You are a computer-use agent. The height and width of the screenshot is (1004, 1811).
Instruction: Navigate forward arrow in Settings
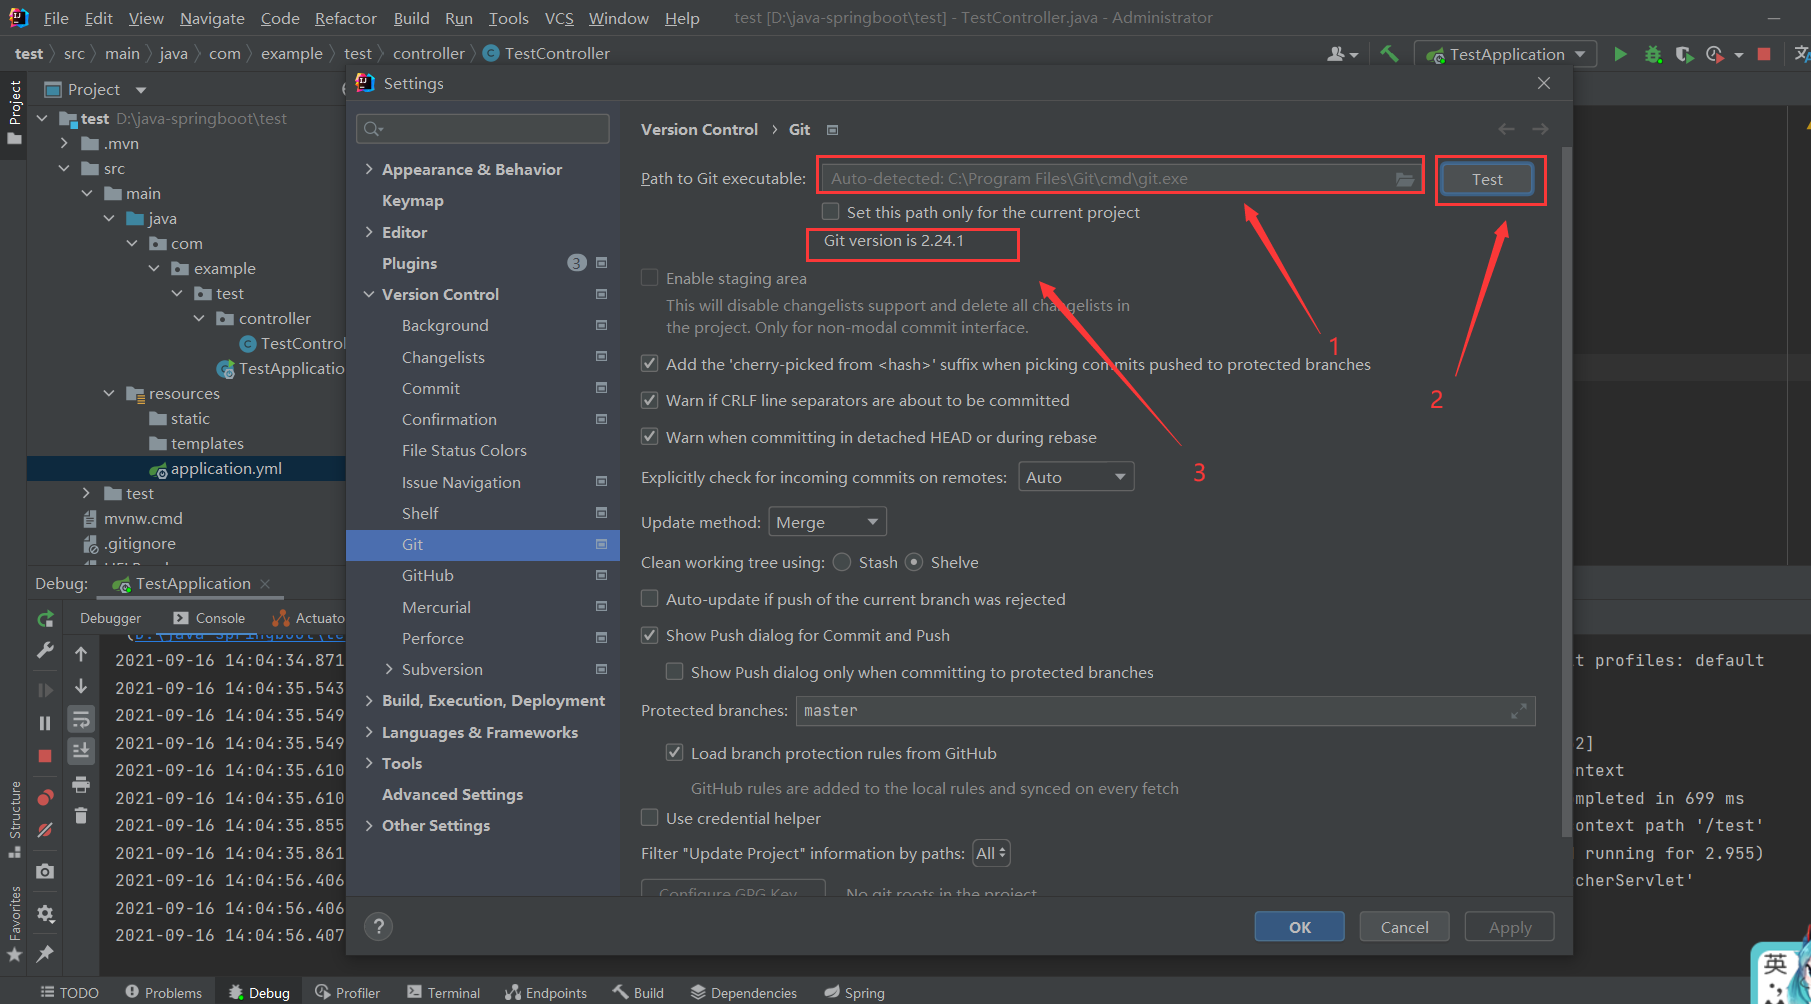[1540, 129]
